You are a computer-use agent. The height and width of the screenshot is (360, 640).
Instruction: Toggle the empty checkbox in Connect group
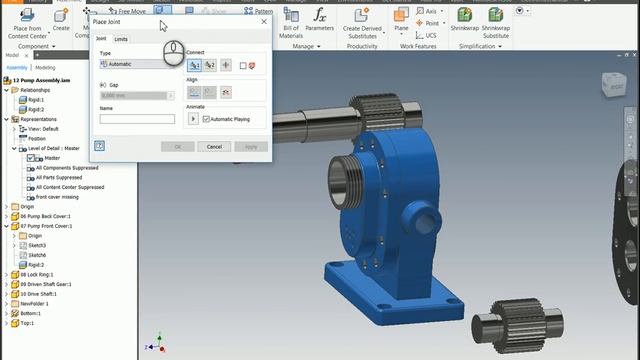(243, 66)
